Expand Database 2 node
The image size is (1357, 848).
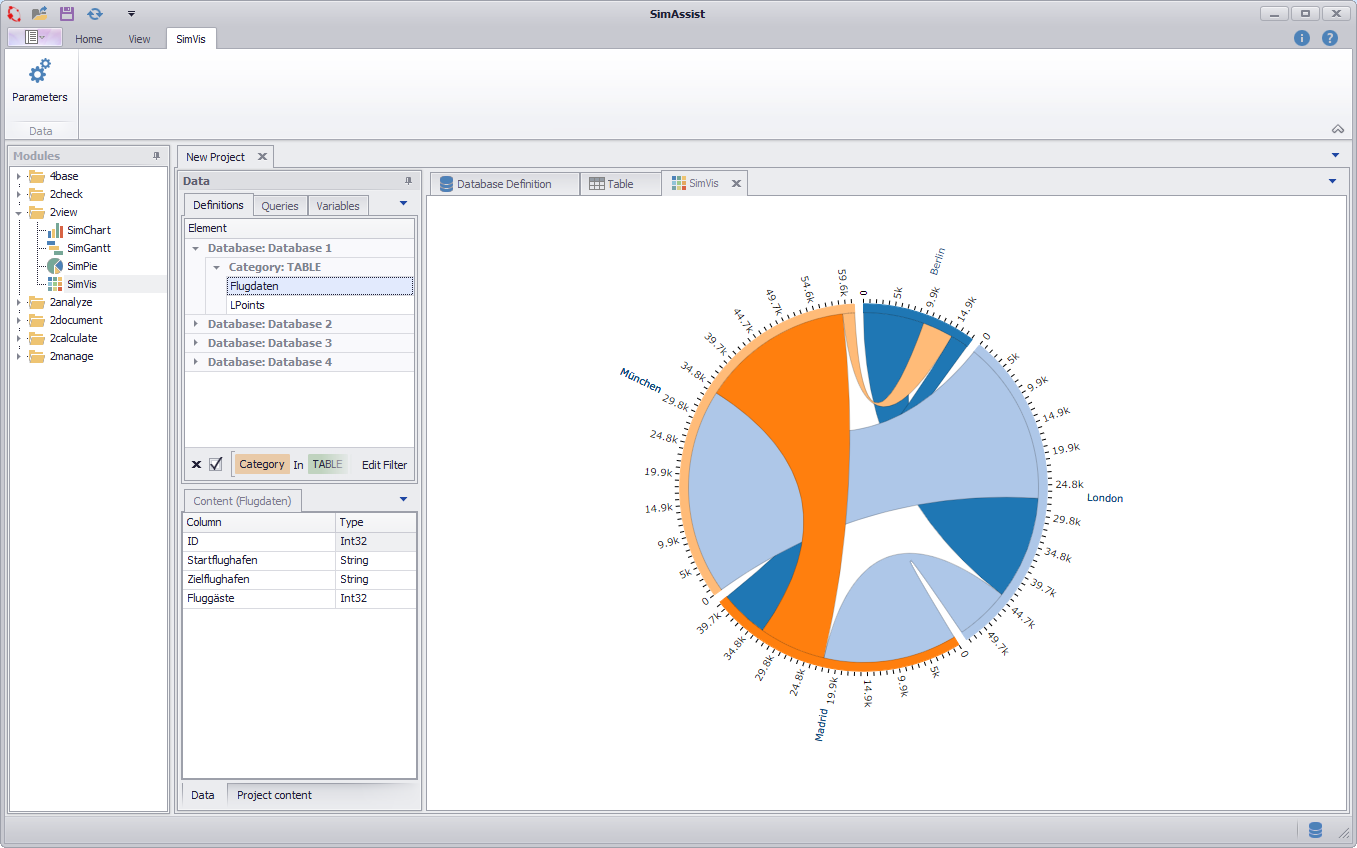pos(196,324)
